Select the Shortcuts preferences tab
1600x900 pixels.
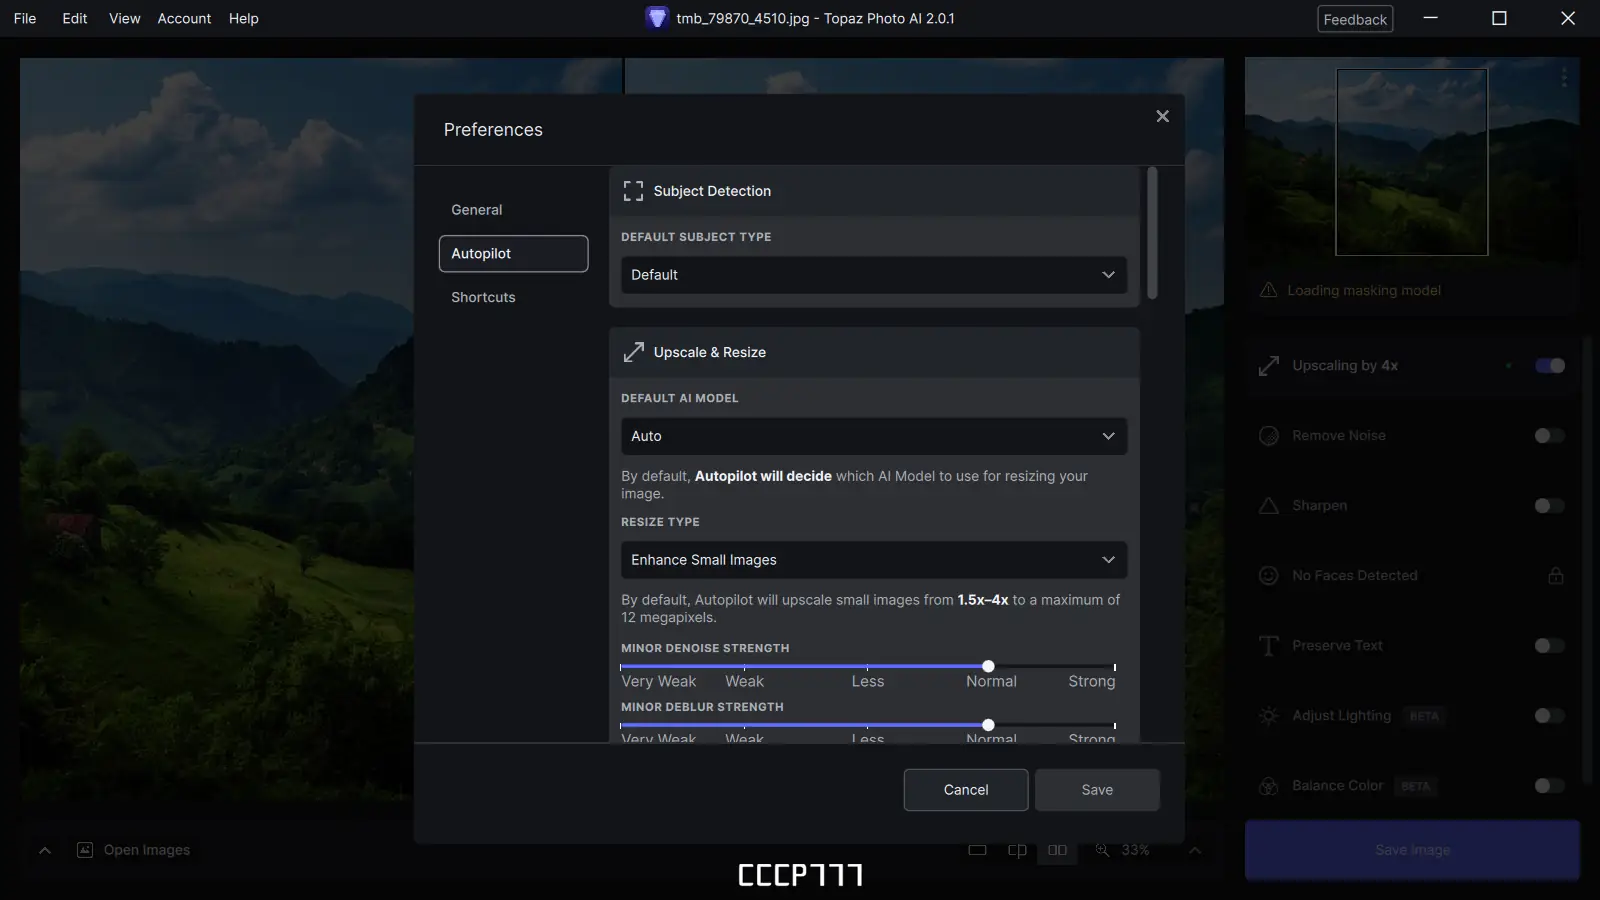(514, 297)
